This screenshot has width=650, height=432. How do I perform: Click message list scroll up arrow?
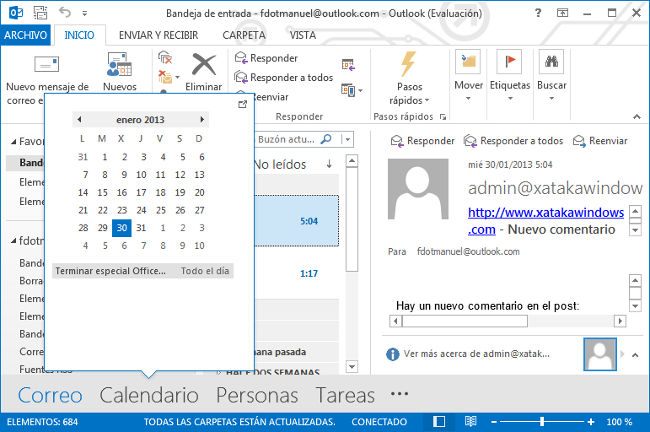[x=352, y=160]
